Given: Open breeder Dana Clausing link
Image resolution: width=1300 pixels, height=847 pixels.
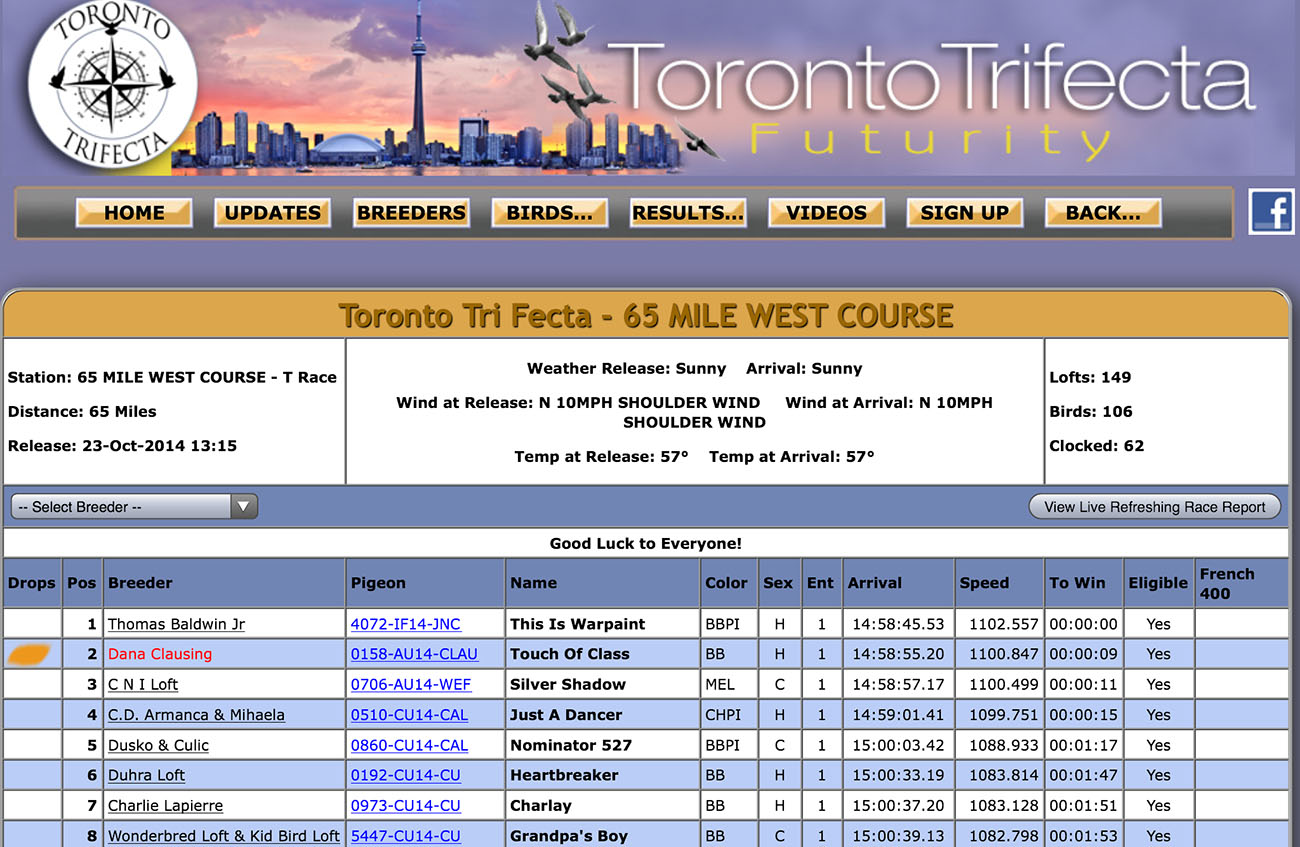Looking at the screenshot, I should coord(160,654).
